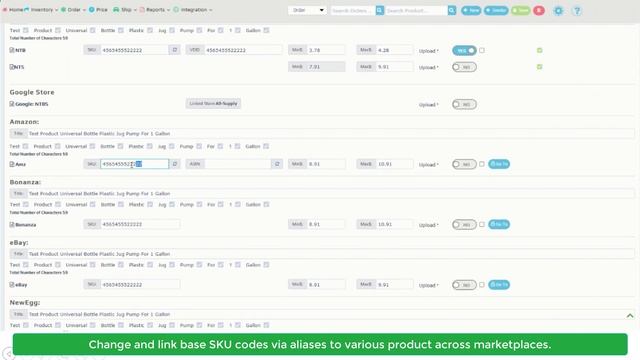The image size is (640, 360).
Task: Click the Search Product input field
Action: pos(416,10)
